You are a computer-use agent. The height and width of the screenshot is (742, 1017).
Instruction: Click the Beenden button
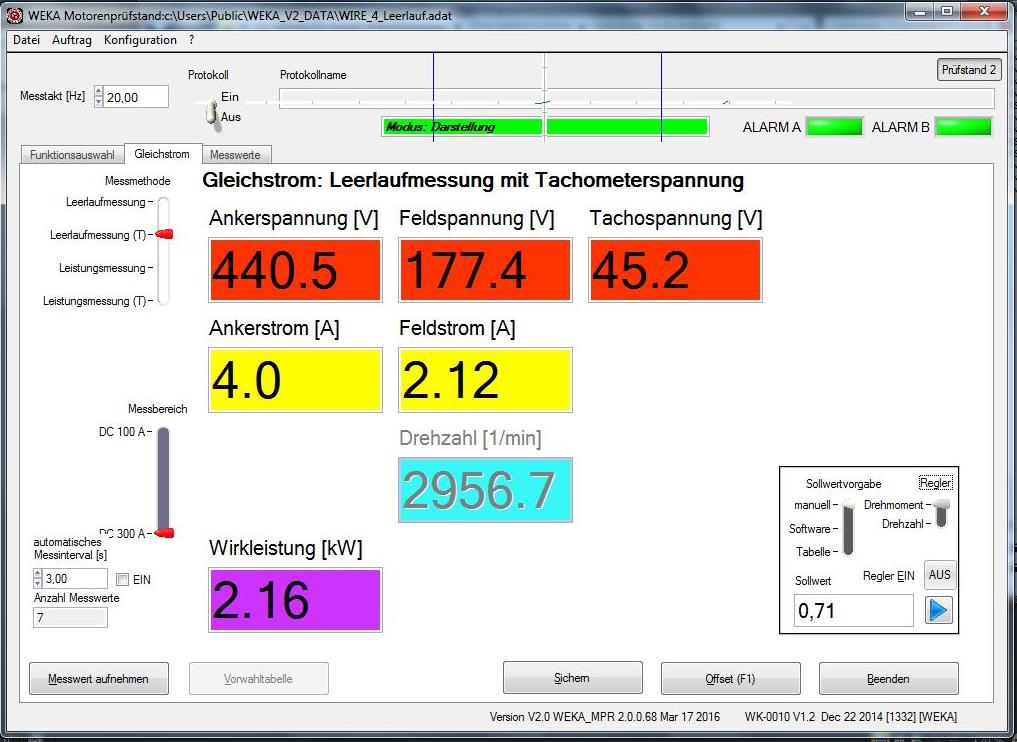(888, 679)
